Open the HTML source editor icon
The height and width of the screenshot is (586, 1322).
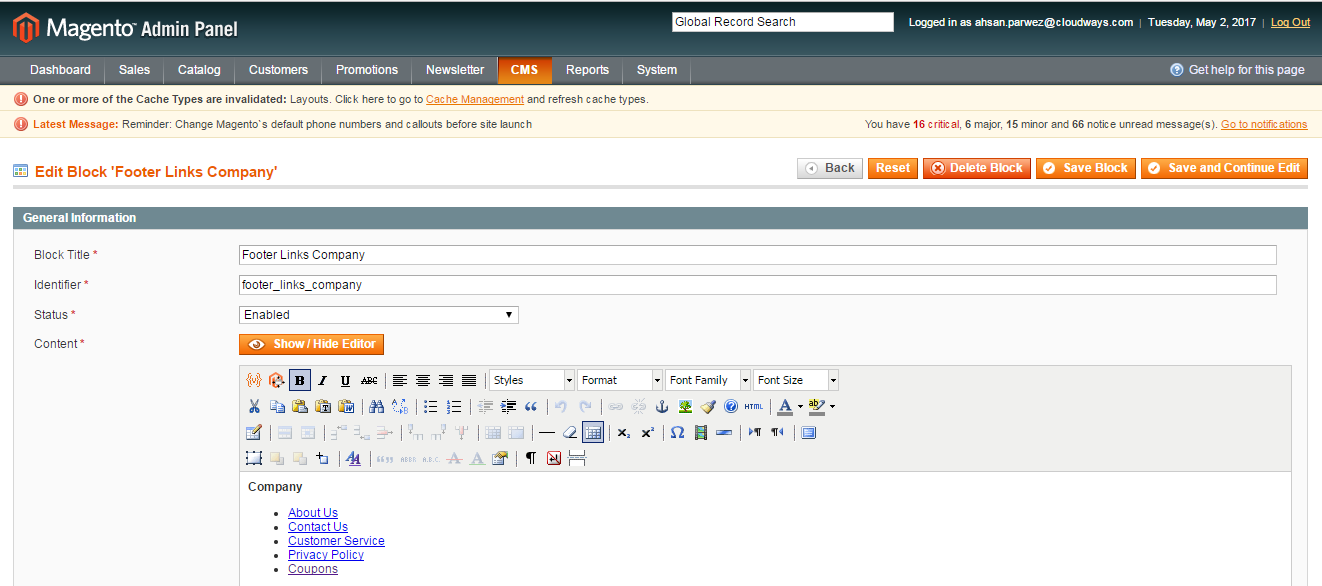754,406
